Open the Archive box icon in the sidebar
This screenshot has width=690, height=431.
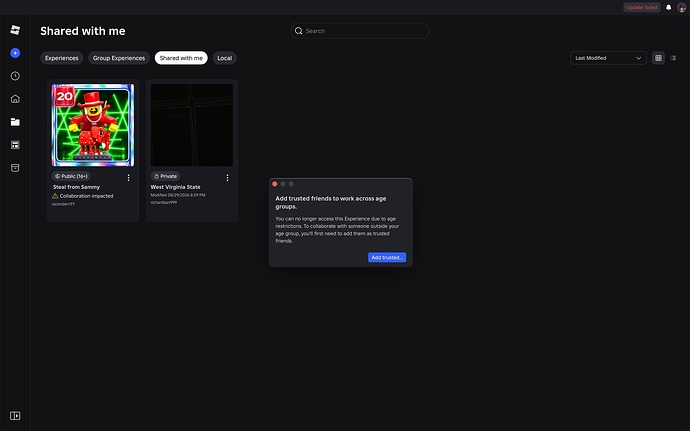tap(15, 168)
